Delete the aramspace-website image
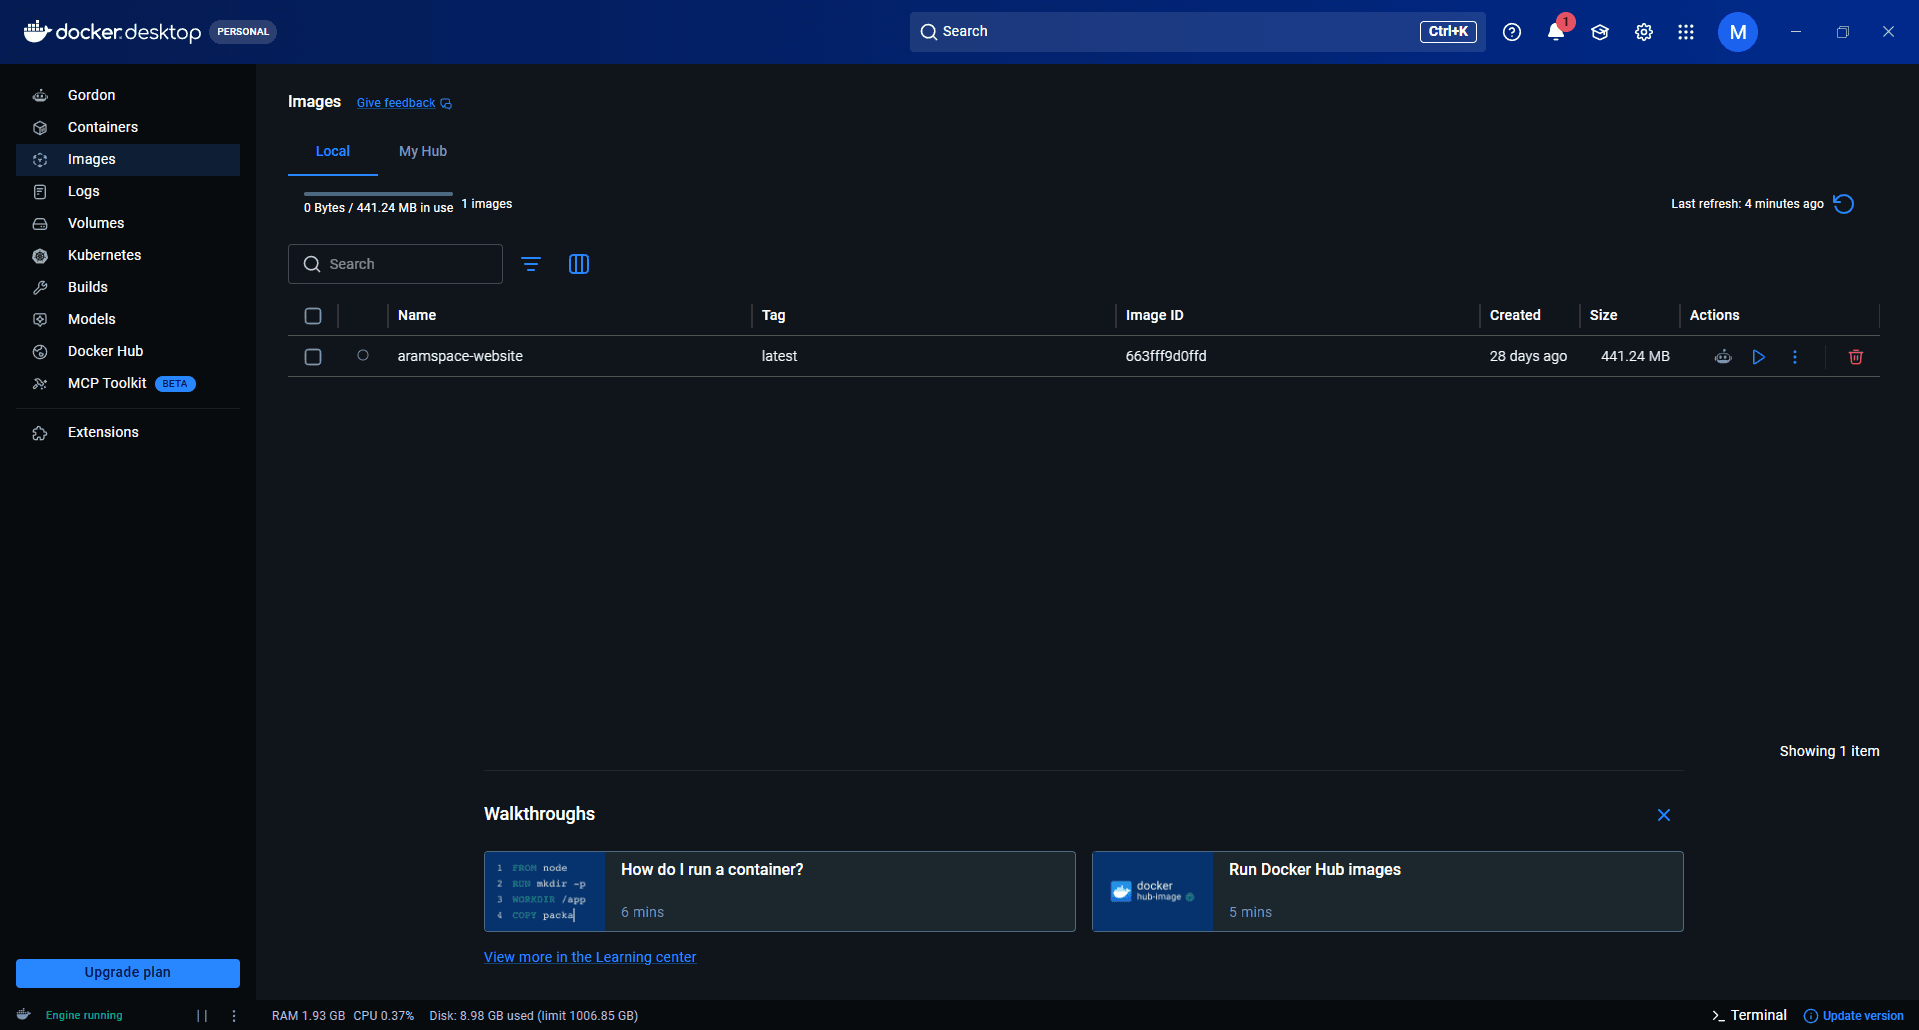The image size is (1919, 1030). 1856,357
